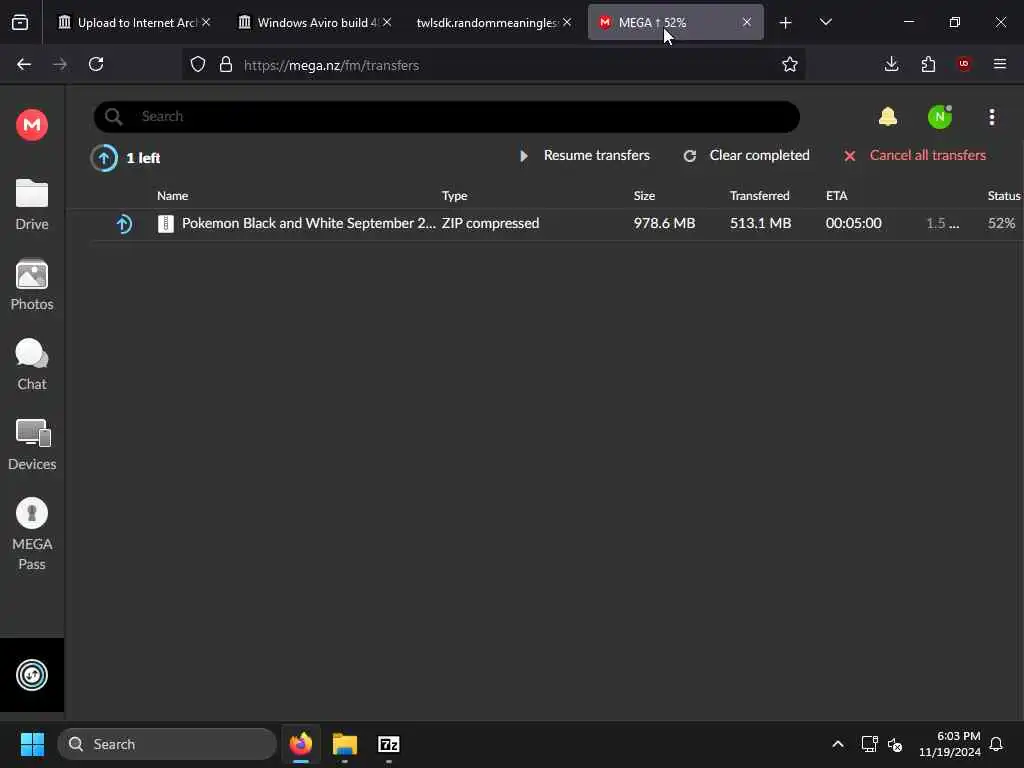Expand the list all tabs dropdown
This screenshot has height=768, width=1024.
(825, 23)
